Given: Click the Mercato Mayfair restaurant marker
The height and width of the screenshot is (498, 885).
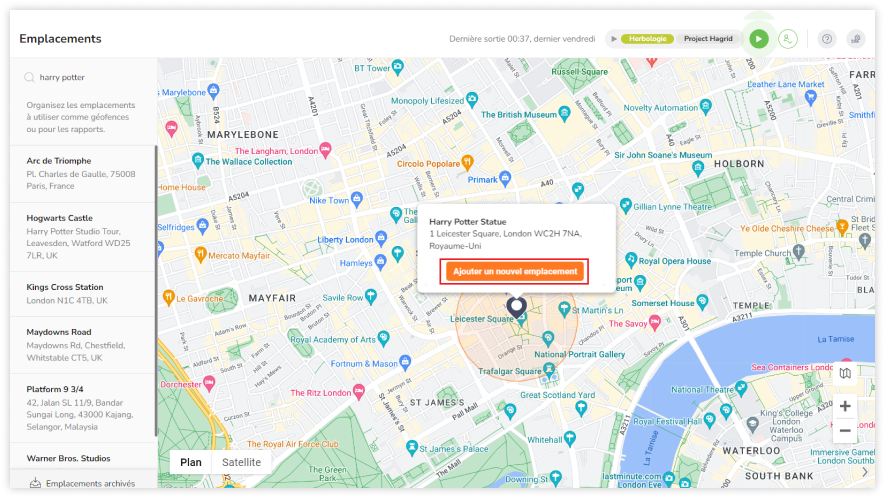Looking at the screenshot, I should coord(200,254).
